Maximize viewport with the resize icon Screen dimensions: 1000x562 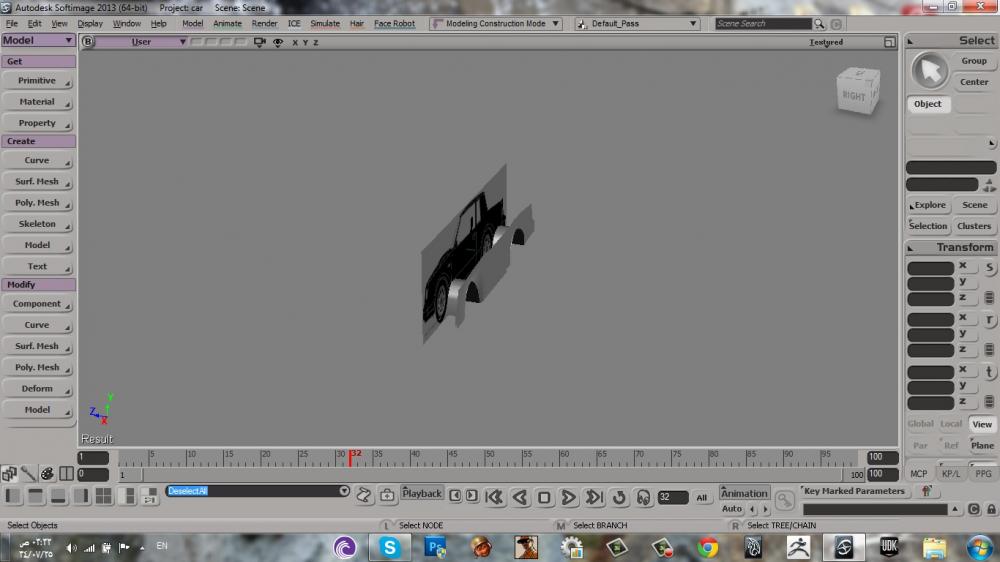(889, 42)
